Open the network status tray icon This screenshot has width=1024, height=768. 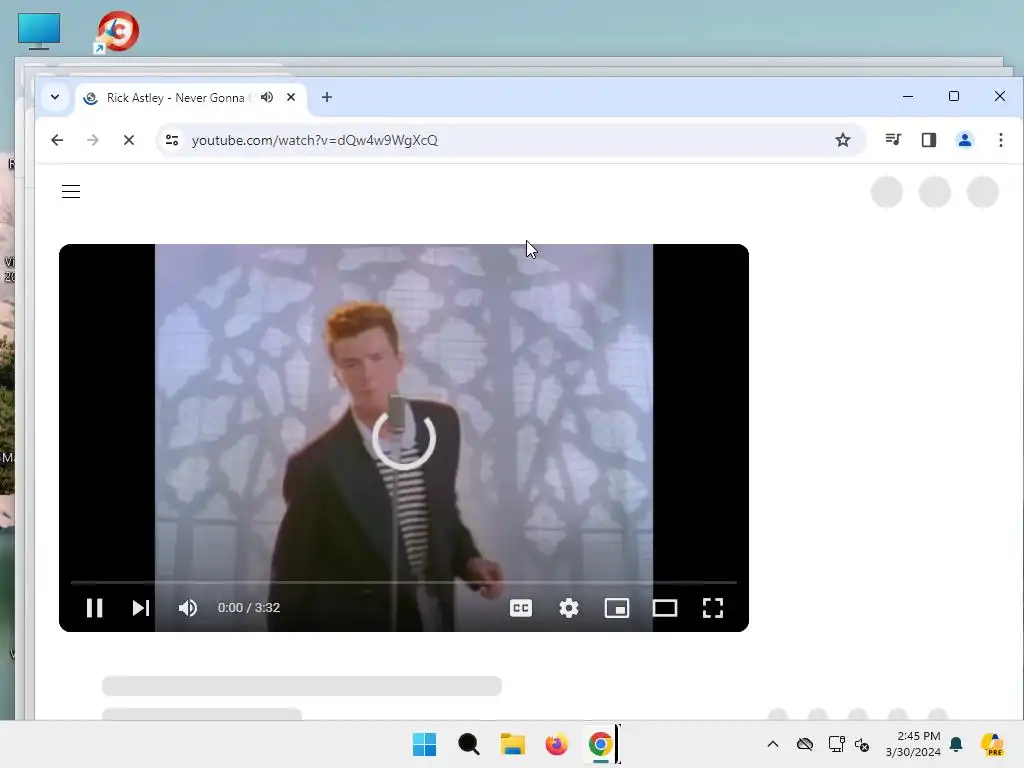tap(836, 744)
